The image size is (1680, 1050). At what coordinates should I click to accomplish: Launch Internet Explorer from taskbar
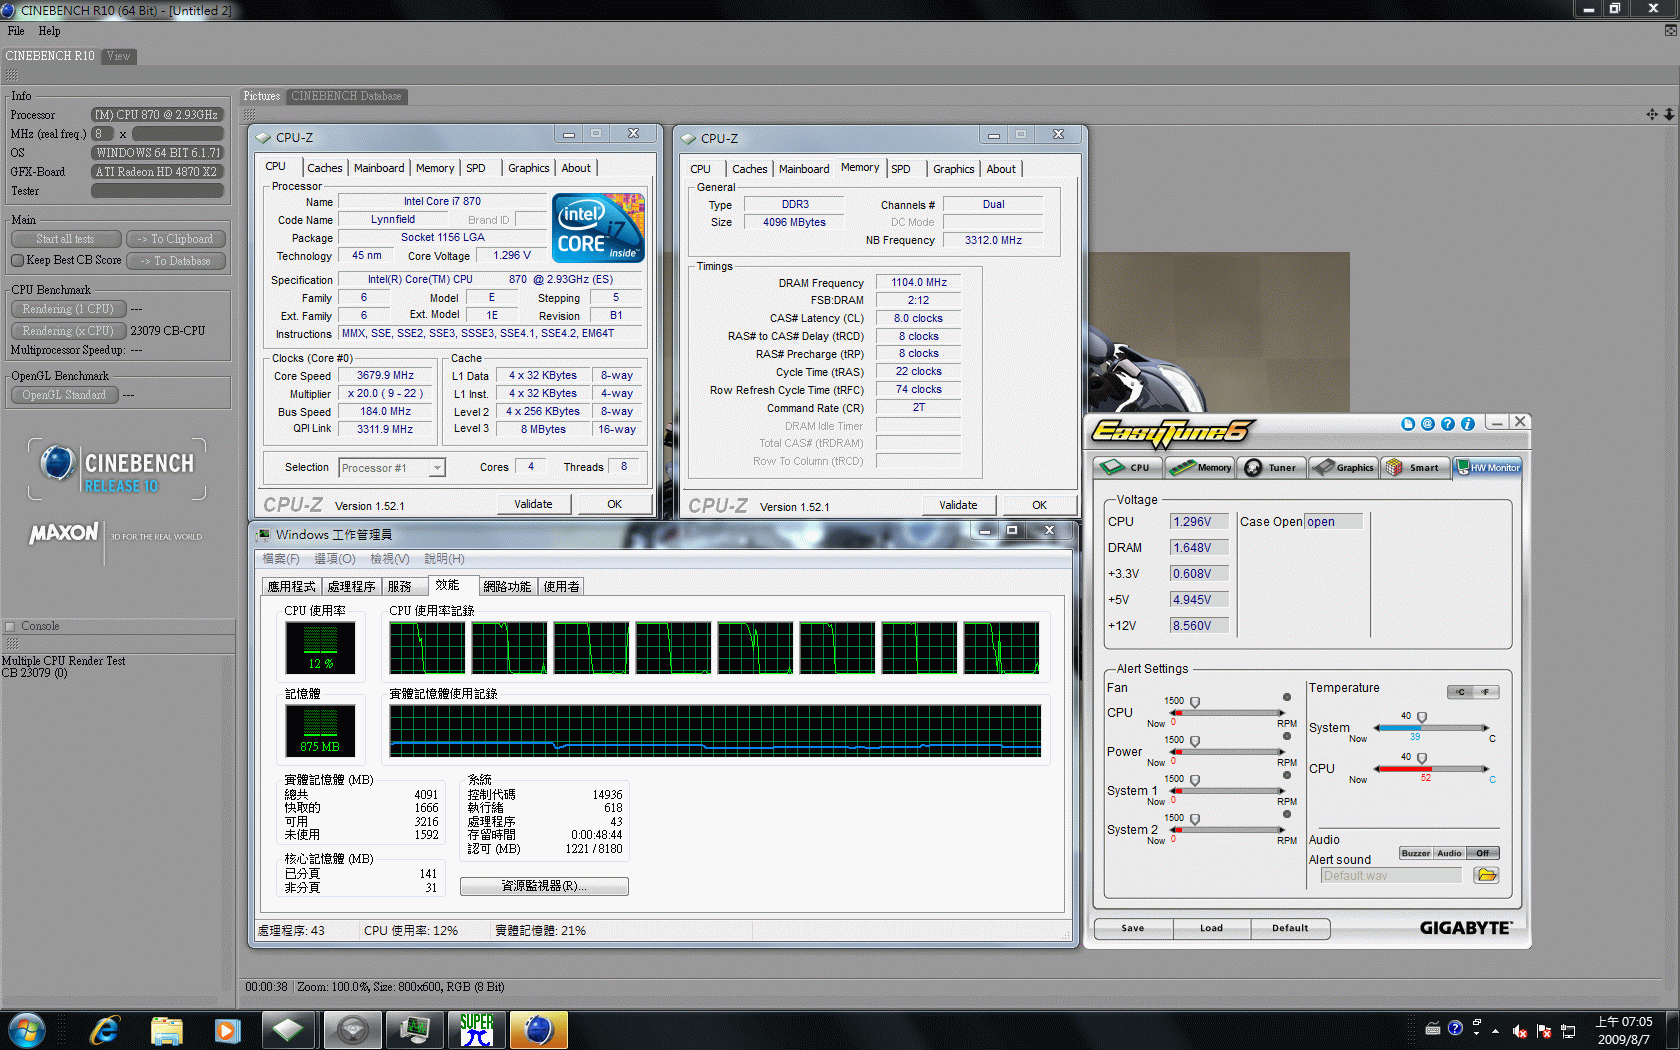click(x=105, y=1029)
